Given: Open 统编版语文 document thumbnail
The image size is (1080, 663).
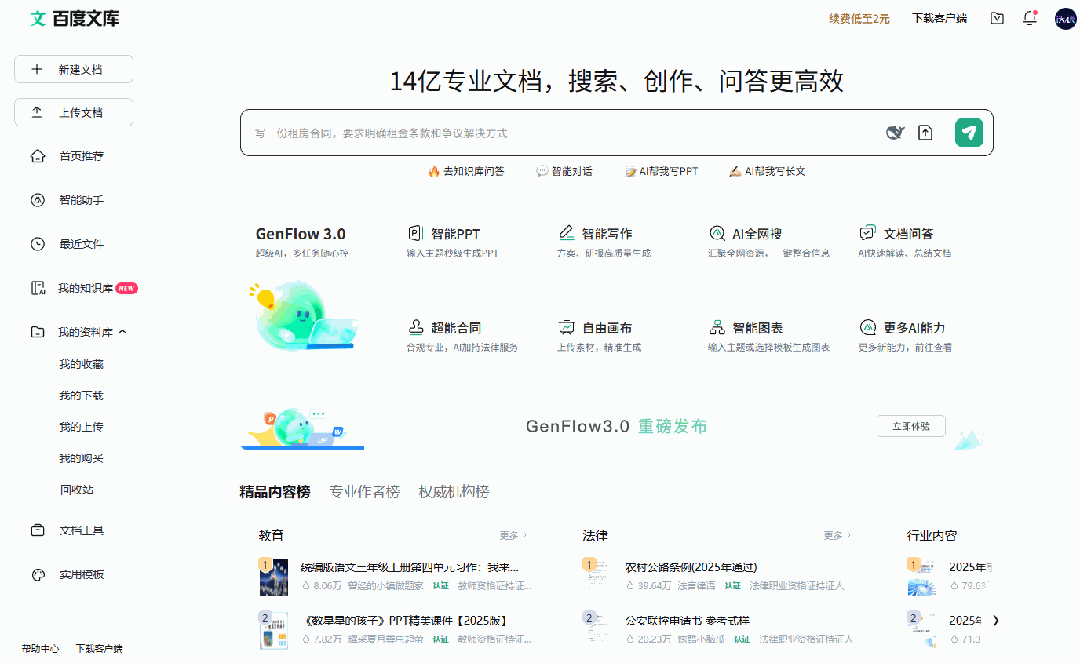Looking at the screenshot, I should [x=273, y=577].
